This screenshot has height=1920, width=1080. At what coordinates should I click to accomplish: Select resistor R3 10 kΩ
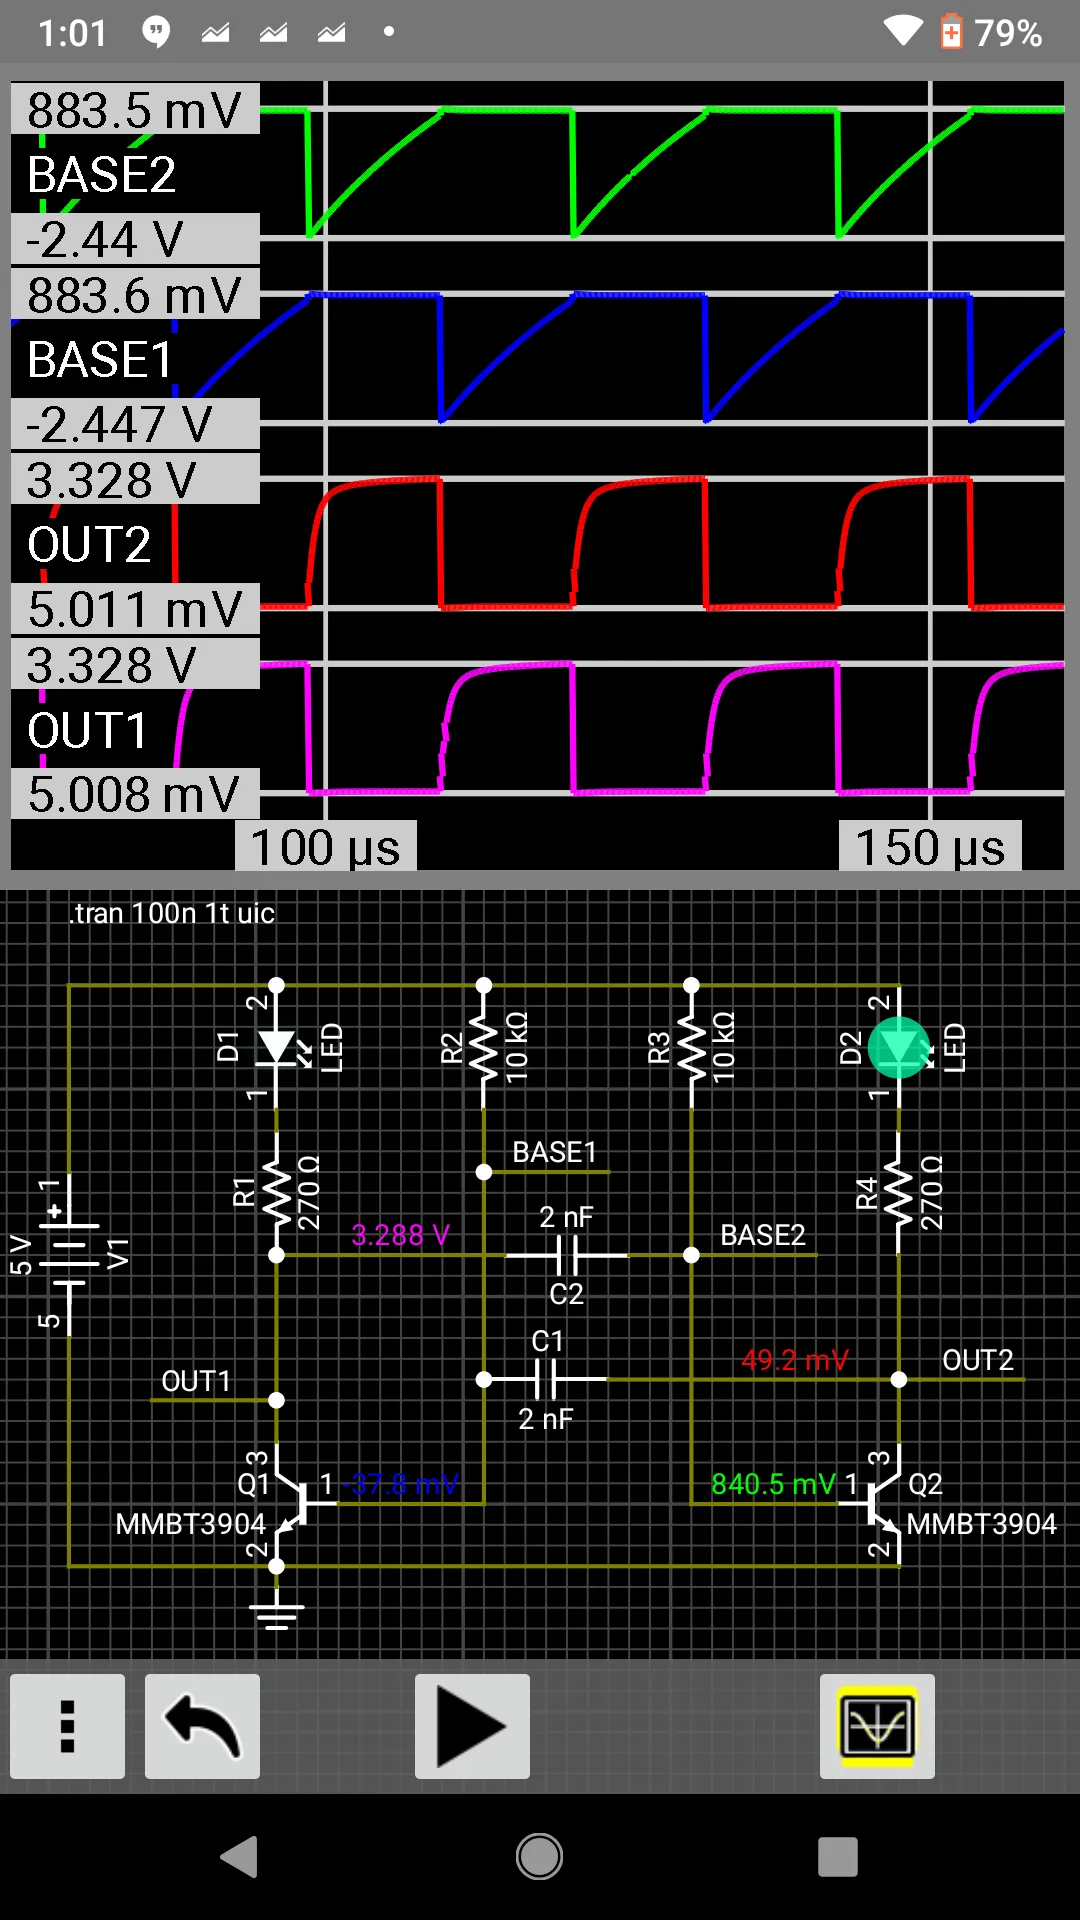tap(691, 1047)
